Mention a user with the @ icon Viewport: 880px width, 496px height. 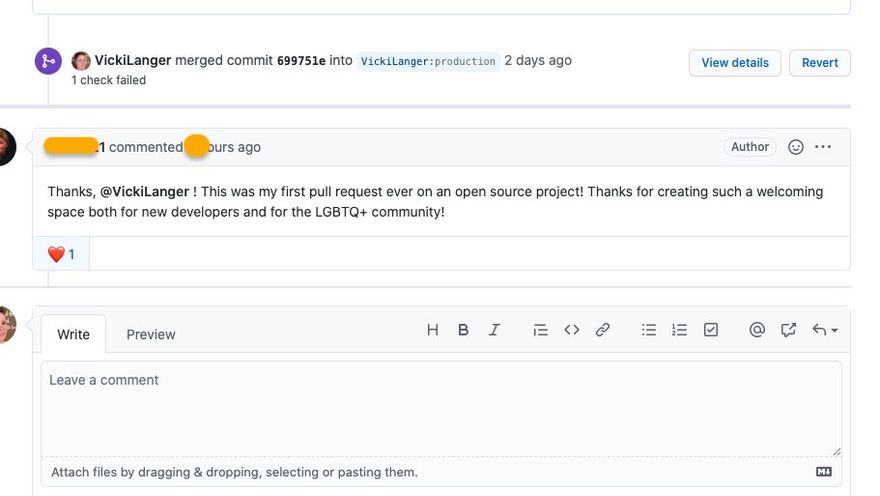pyautogui.click(x=757, y=330)
